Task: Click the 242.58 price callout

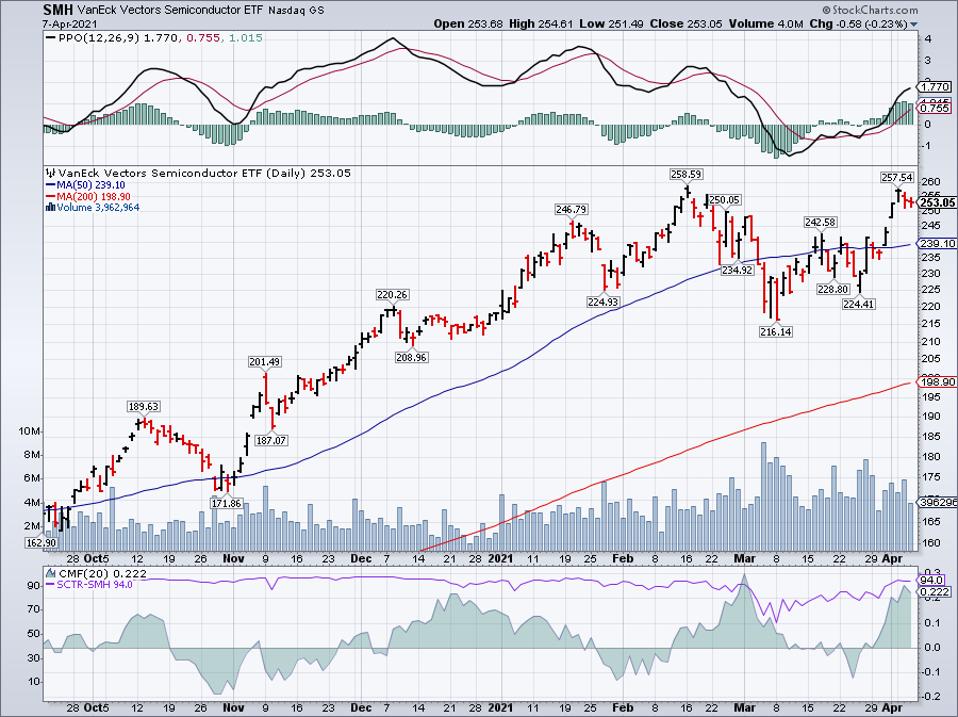Action: [x=821, y=222]
